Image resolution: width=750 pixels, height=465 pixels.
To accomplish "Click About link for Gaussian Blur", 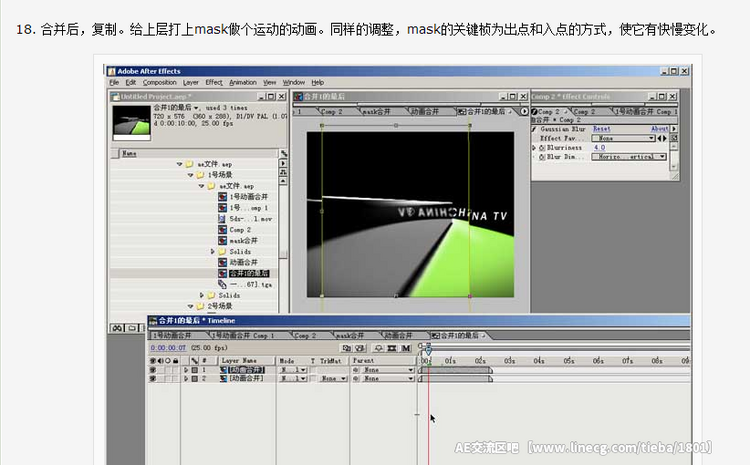I will (x=659, y=129).
